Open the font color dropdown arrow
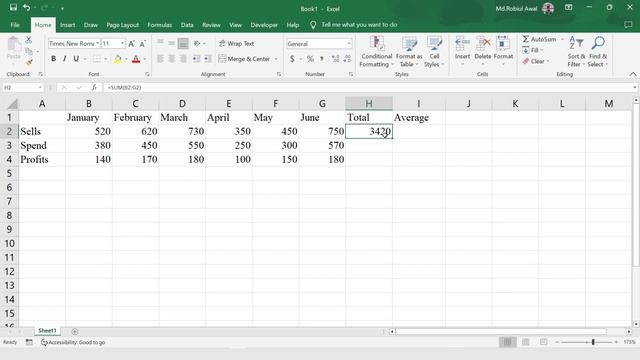 [144, 59]
